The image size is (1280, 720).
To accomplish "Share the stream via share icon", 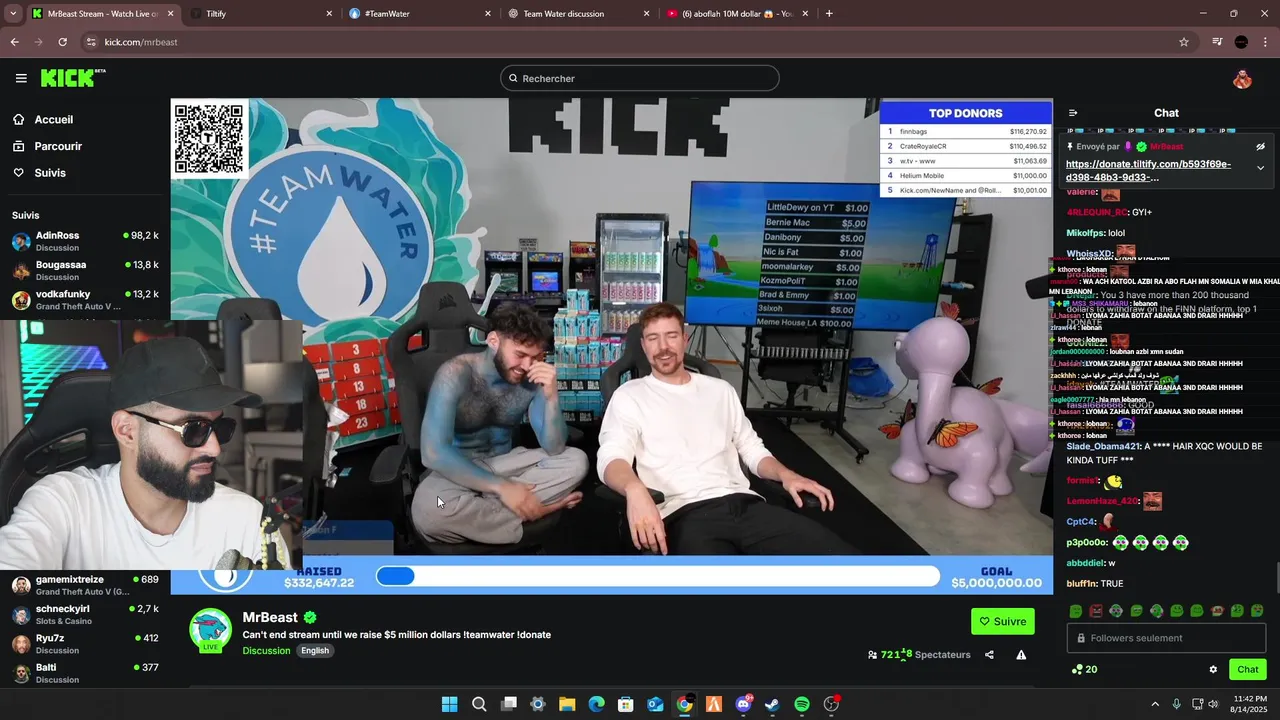I will (x=989, y=655).
